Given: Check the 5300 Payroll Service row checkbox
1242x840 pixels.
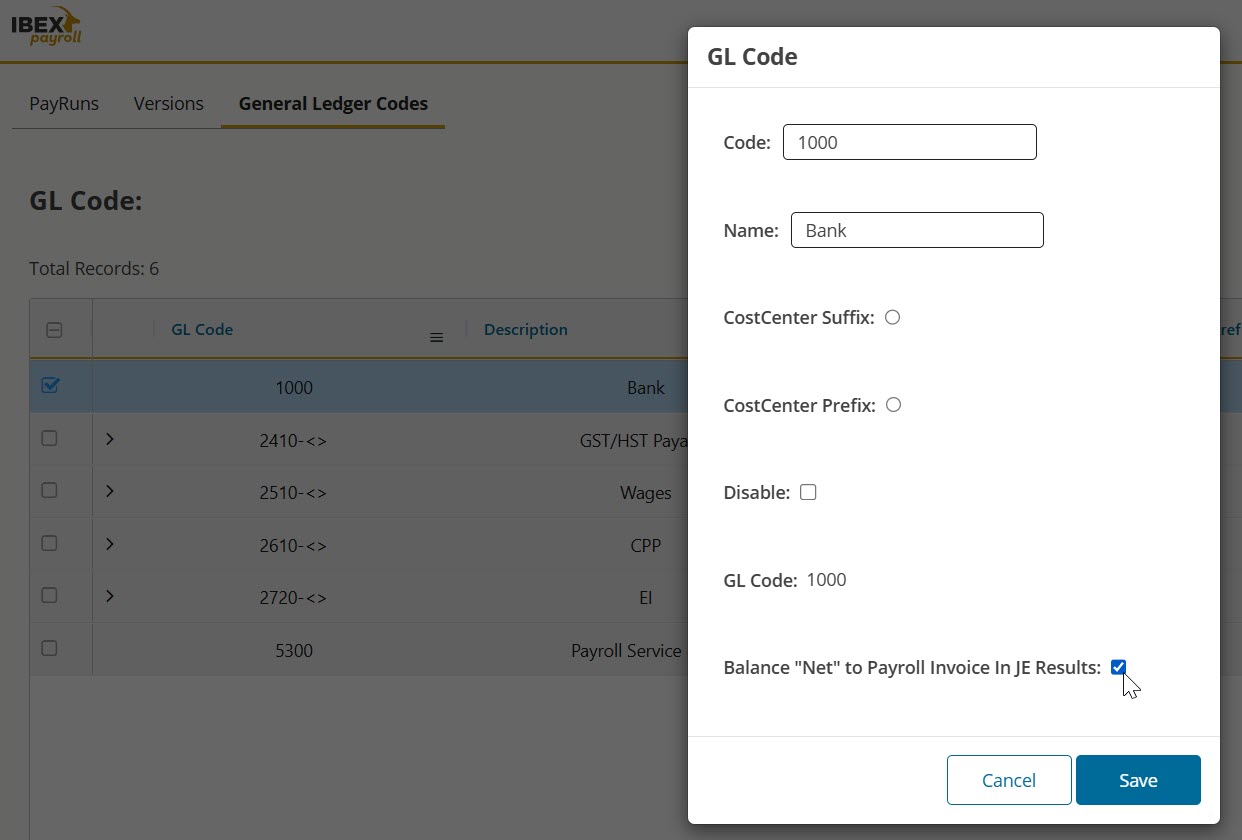Looking at the screenshot, I should click(49, 648).
